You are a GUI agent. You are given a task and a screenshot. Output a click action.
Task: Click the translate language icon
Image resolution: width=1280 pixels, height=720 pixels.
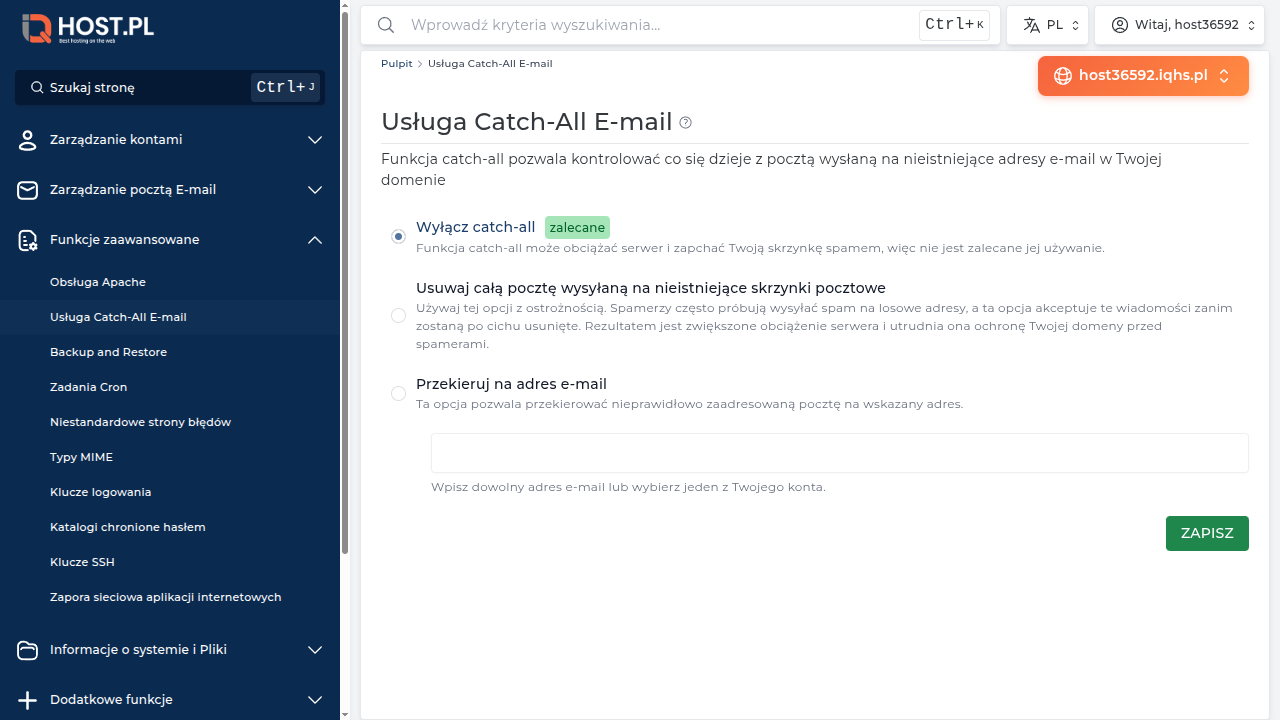1031,25
